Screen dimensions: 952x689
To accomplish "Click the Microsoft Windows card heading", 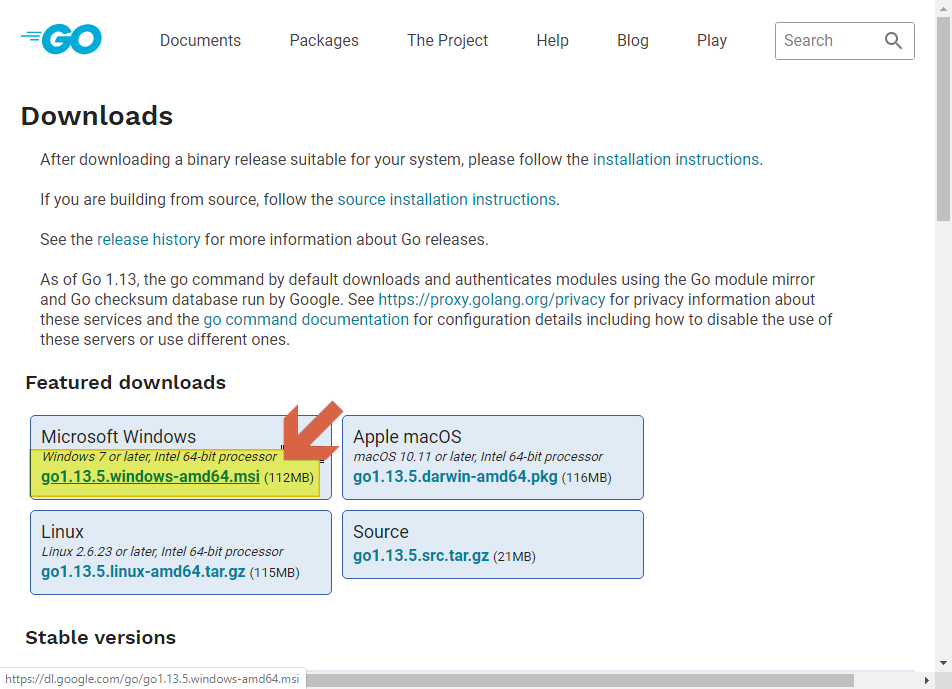I will pyautogui.click(x=118, y=436).
